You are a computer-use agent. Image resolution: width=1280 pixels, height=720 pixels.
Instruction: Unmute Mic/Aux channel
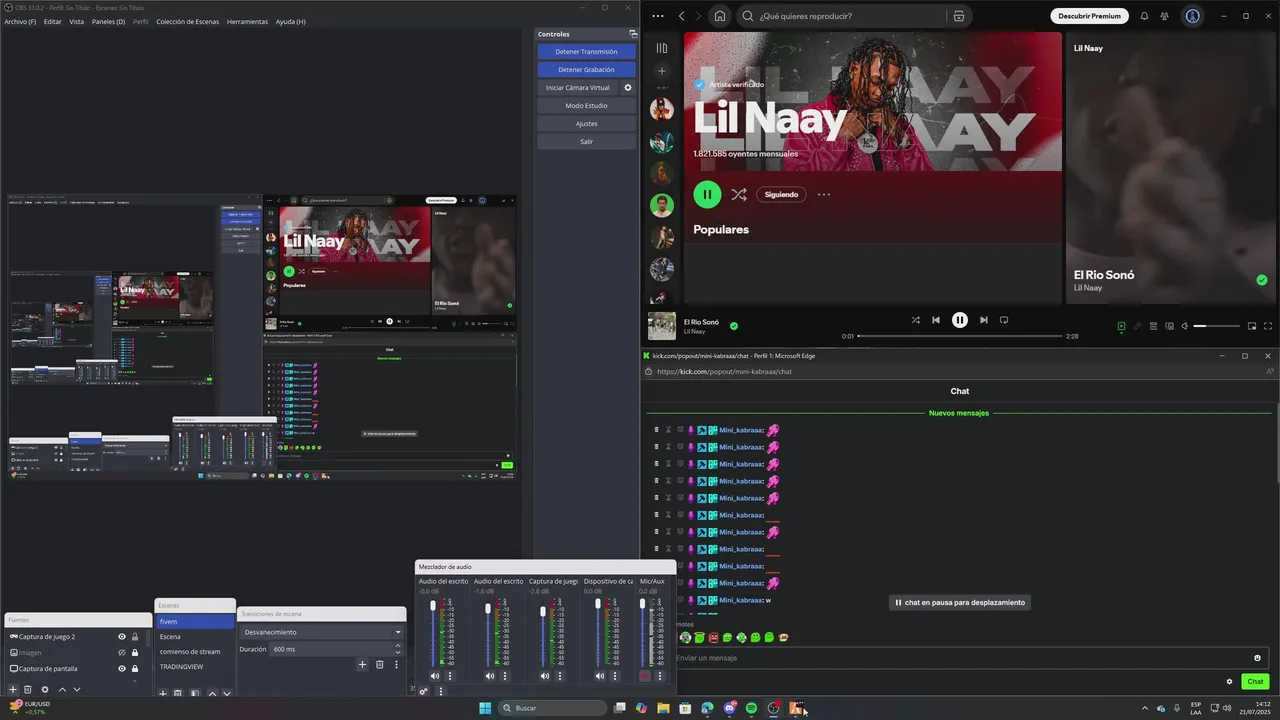coord(645,676)
